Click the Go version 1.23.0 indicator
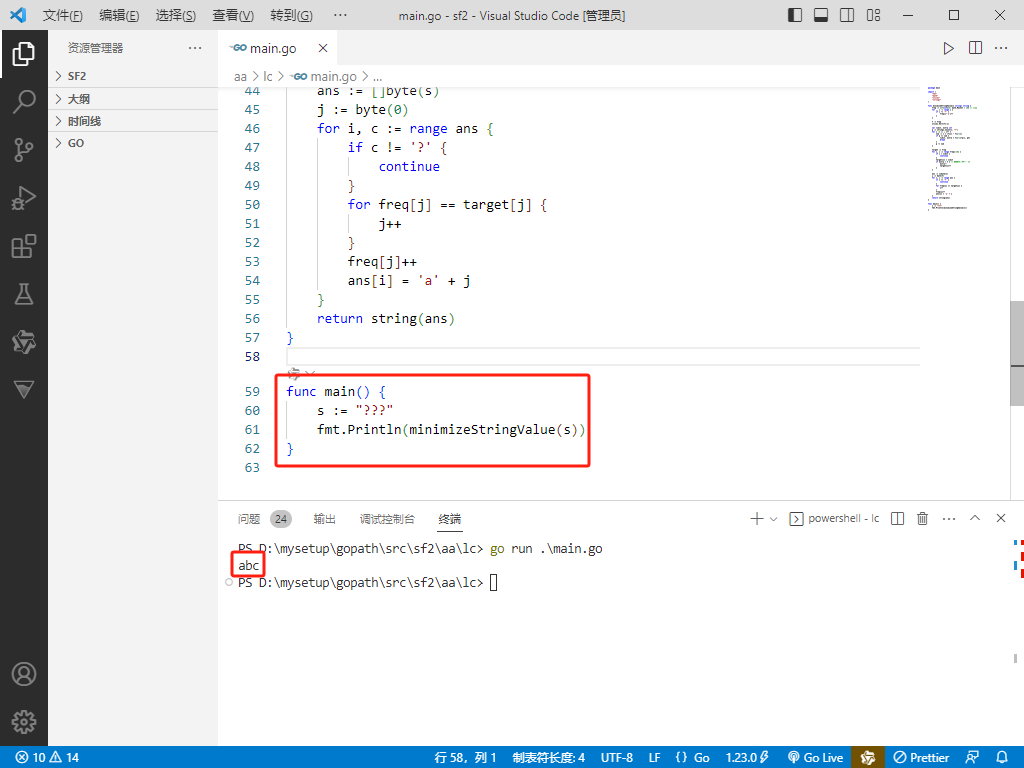 point(747,758)
